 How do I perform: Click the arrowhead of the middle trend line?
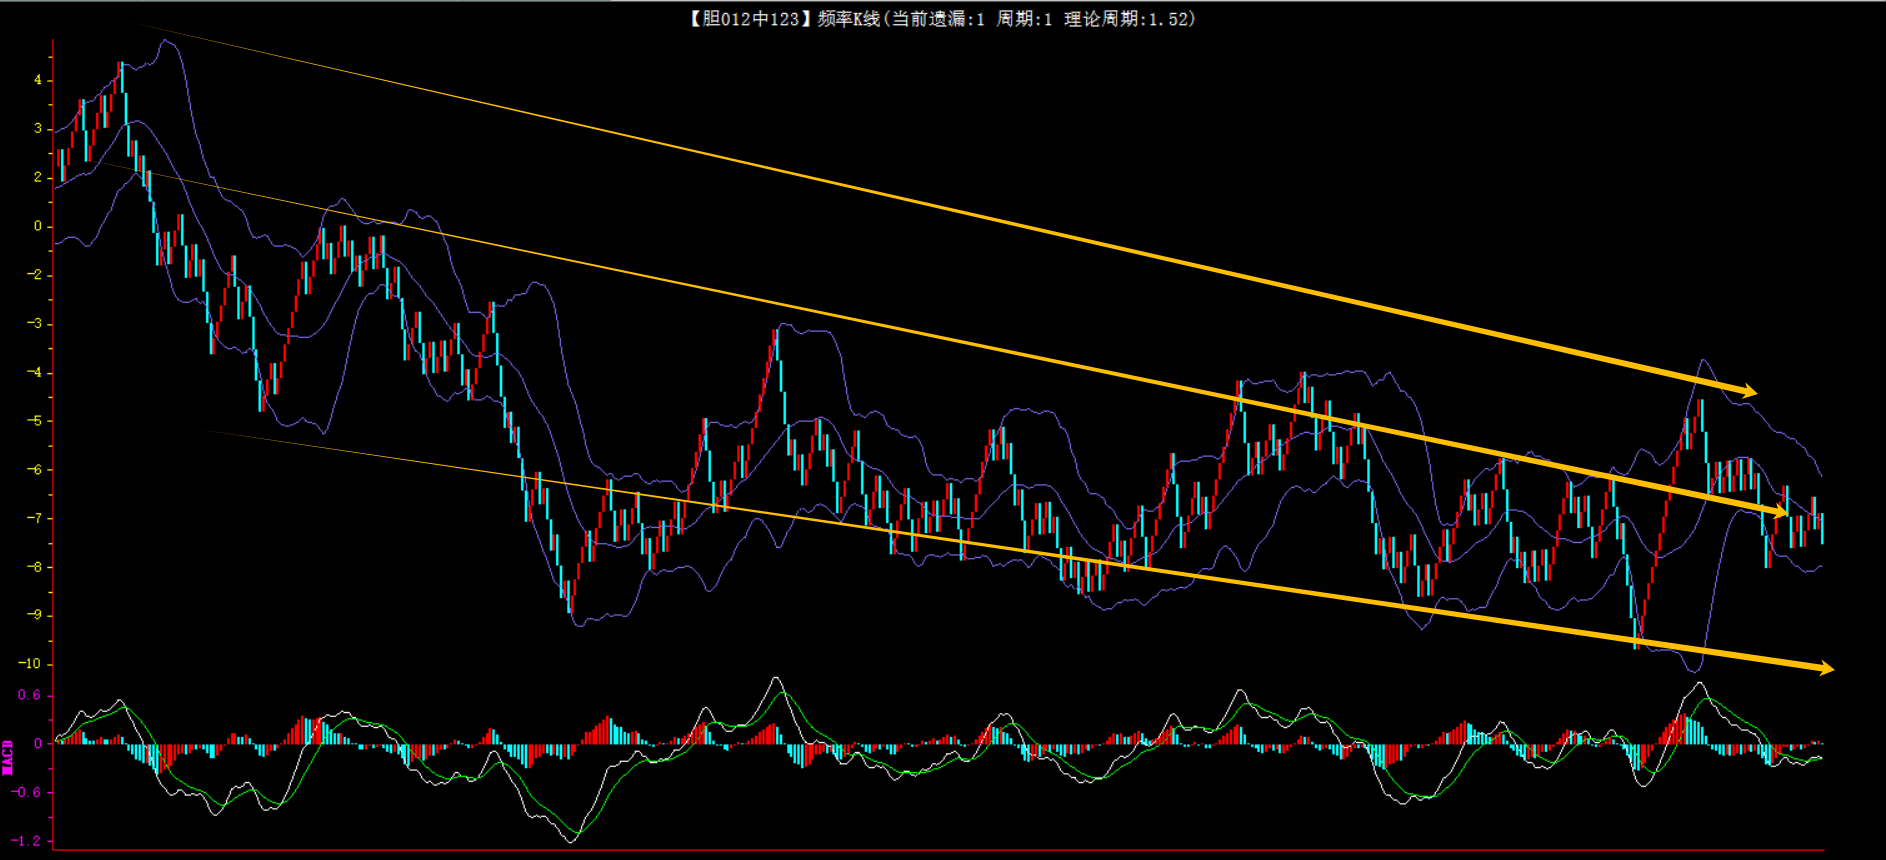pos(1780,512)
